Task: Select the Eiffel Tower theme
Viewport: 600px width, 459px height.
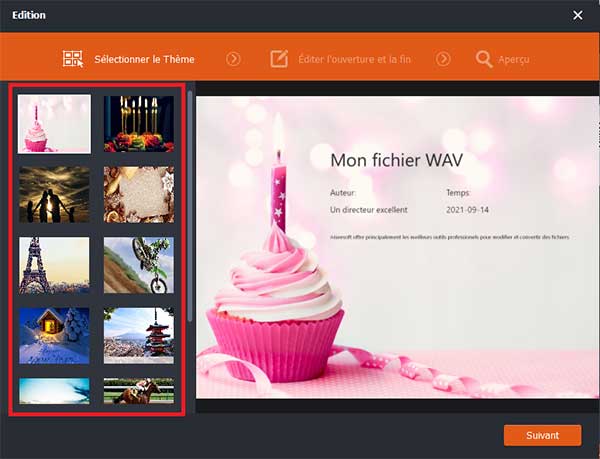Action: coord(54,264)
